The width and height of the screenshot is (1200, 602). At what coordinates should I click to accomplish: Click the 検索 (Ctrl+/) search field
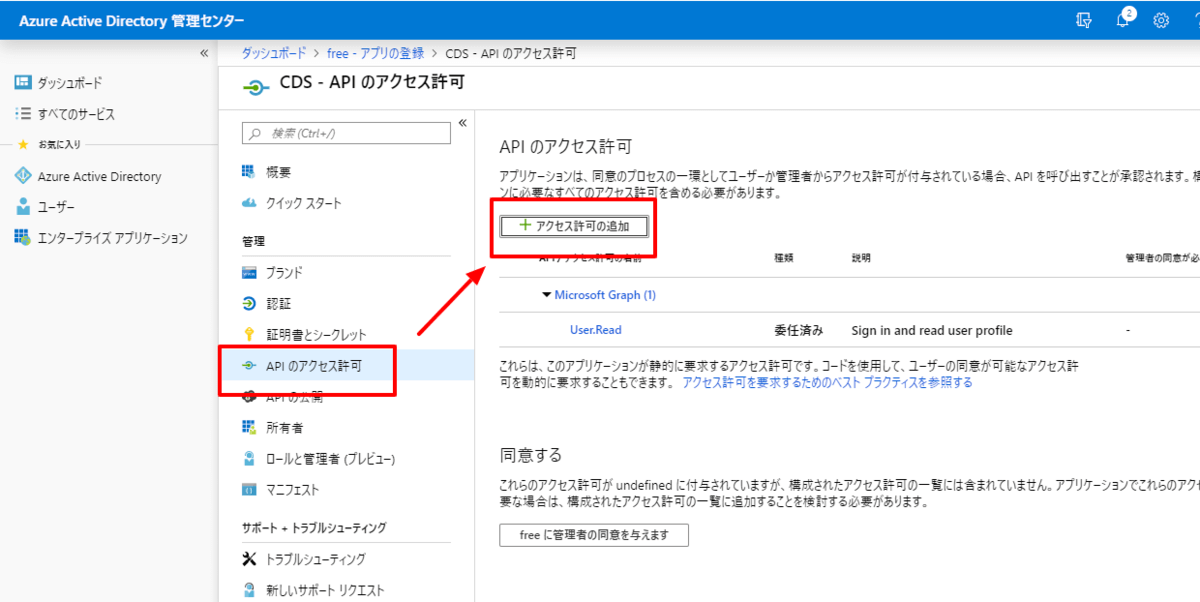click(x=347, y=133)
